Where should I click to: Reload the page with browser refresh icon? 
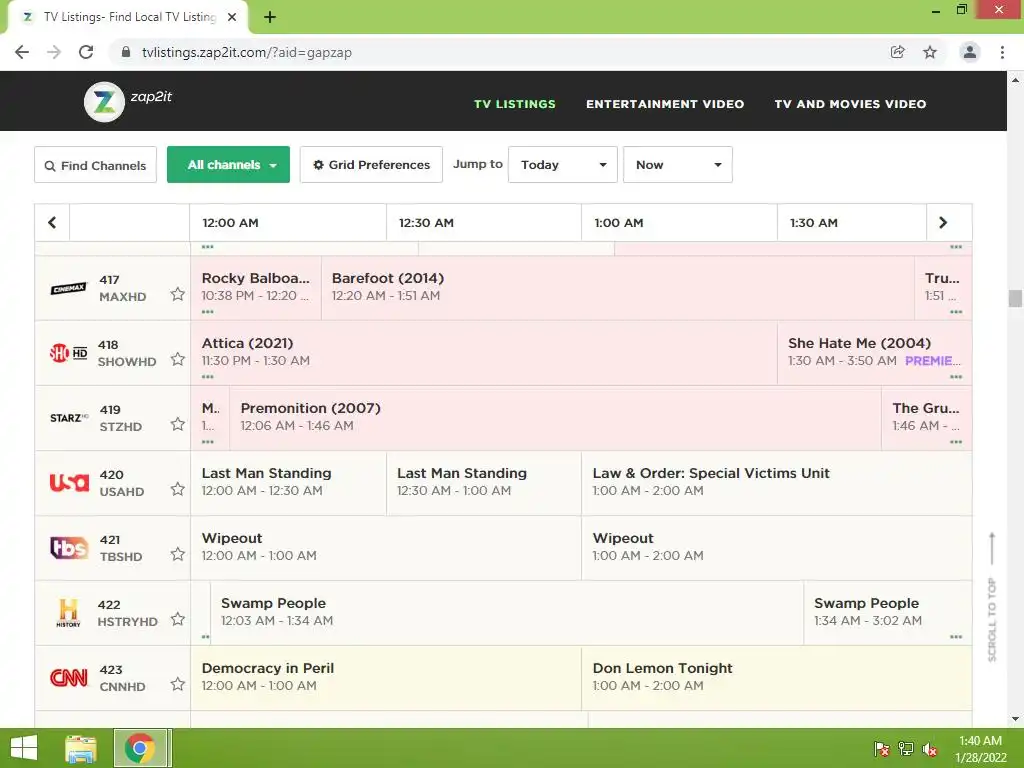86,52
